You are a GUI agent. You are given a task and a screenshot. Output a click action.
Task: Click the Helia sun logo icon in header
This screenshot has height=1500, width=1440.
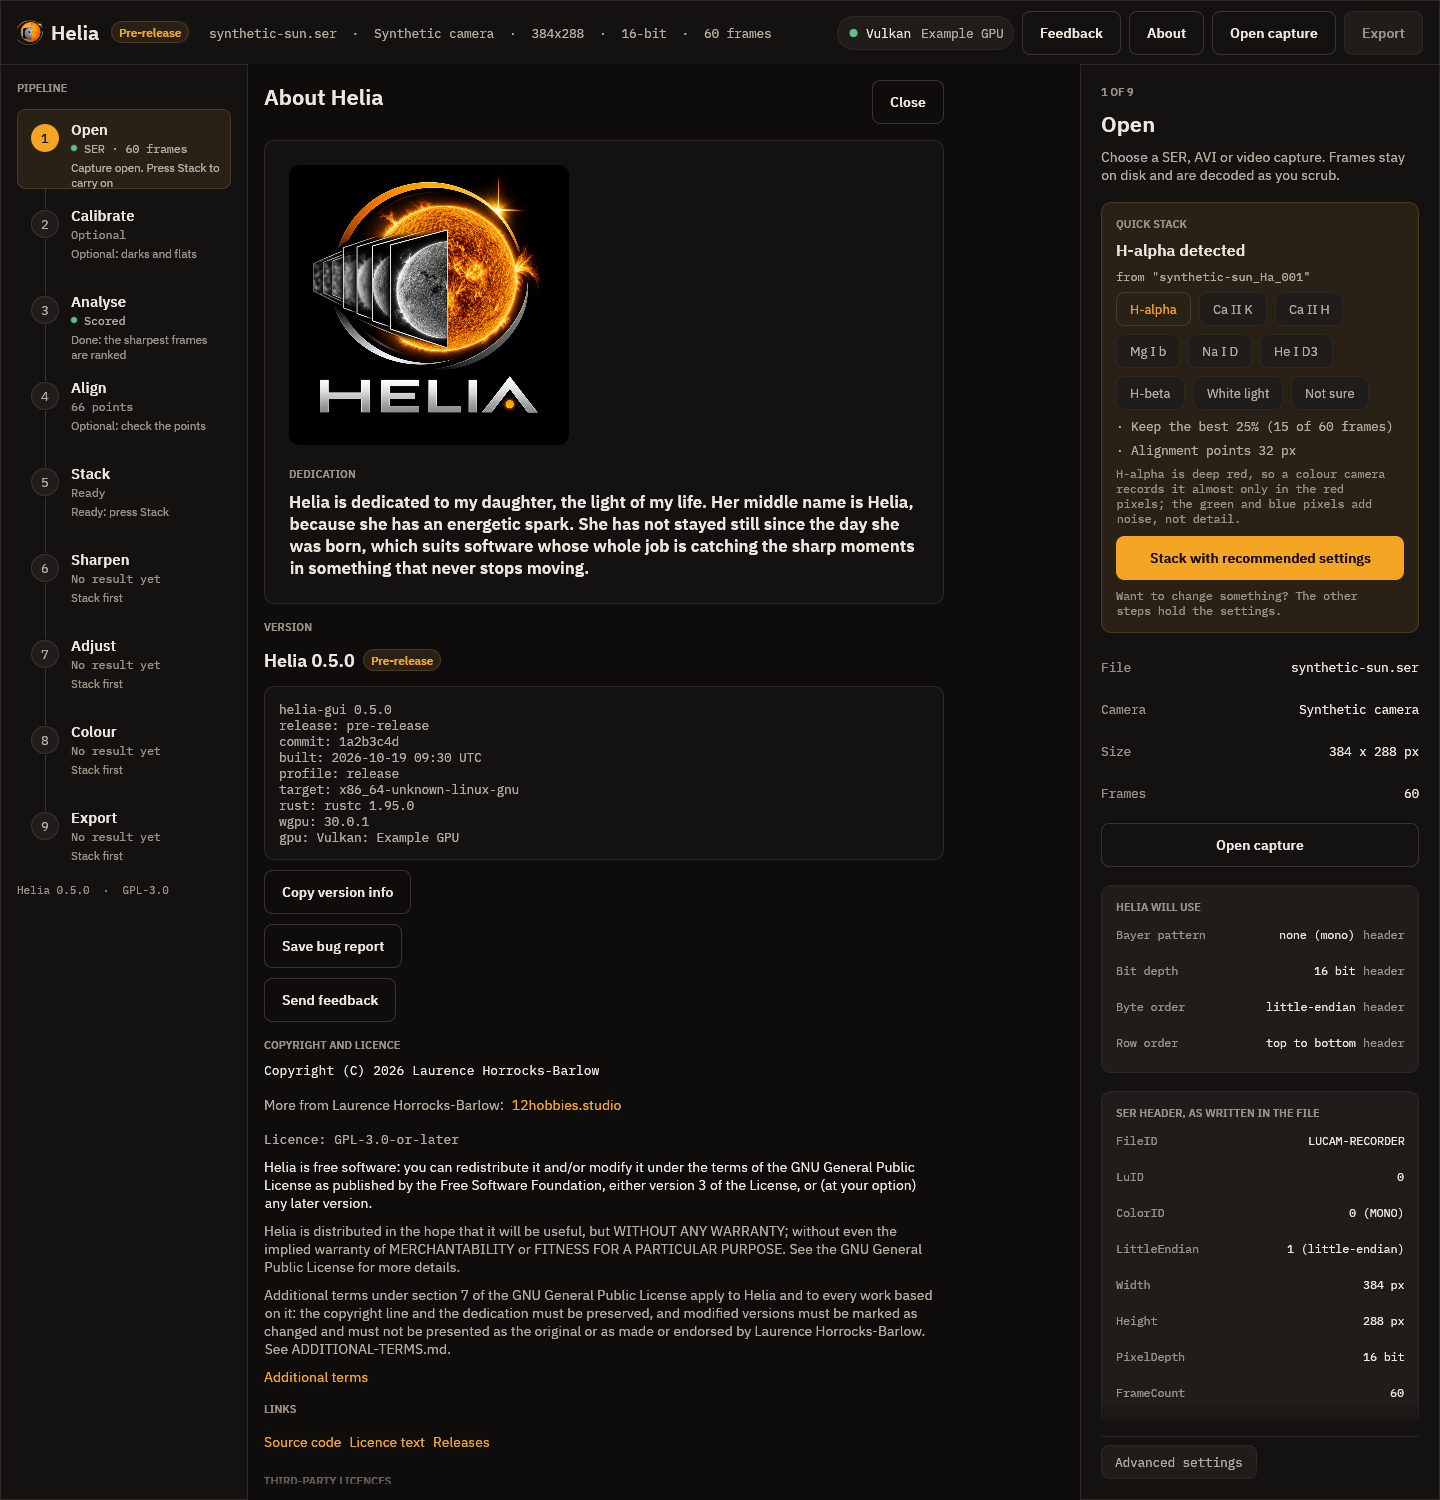[x=30, y=33]
